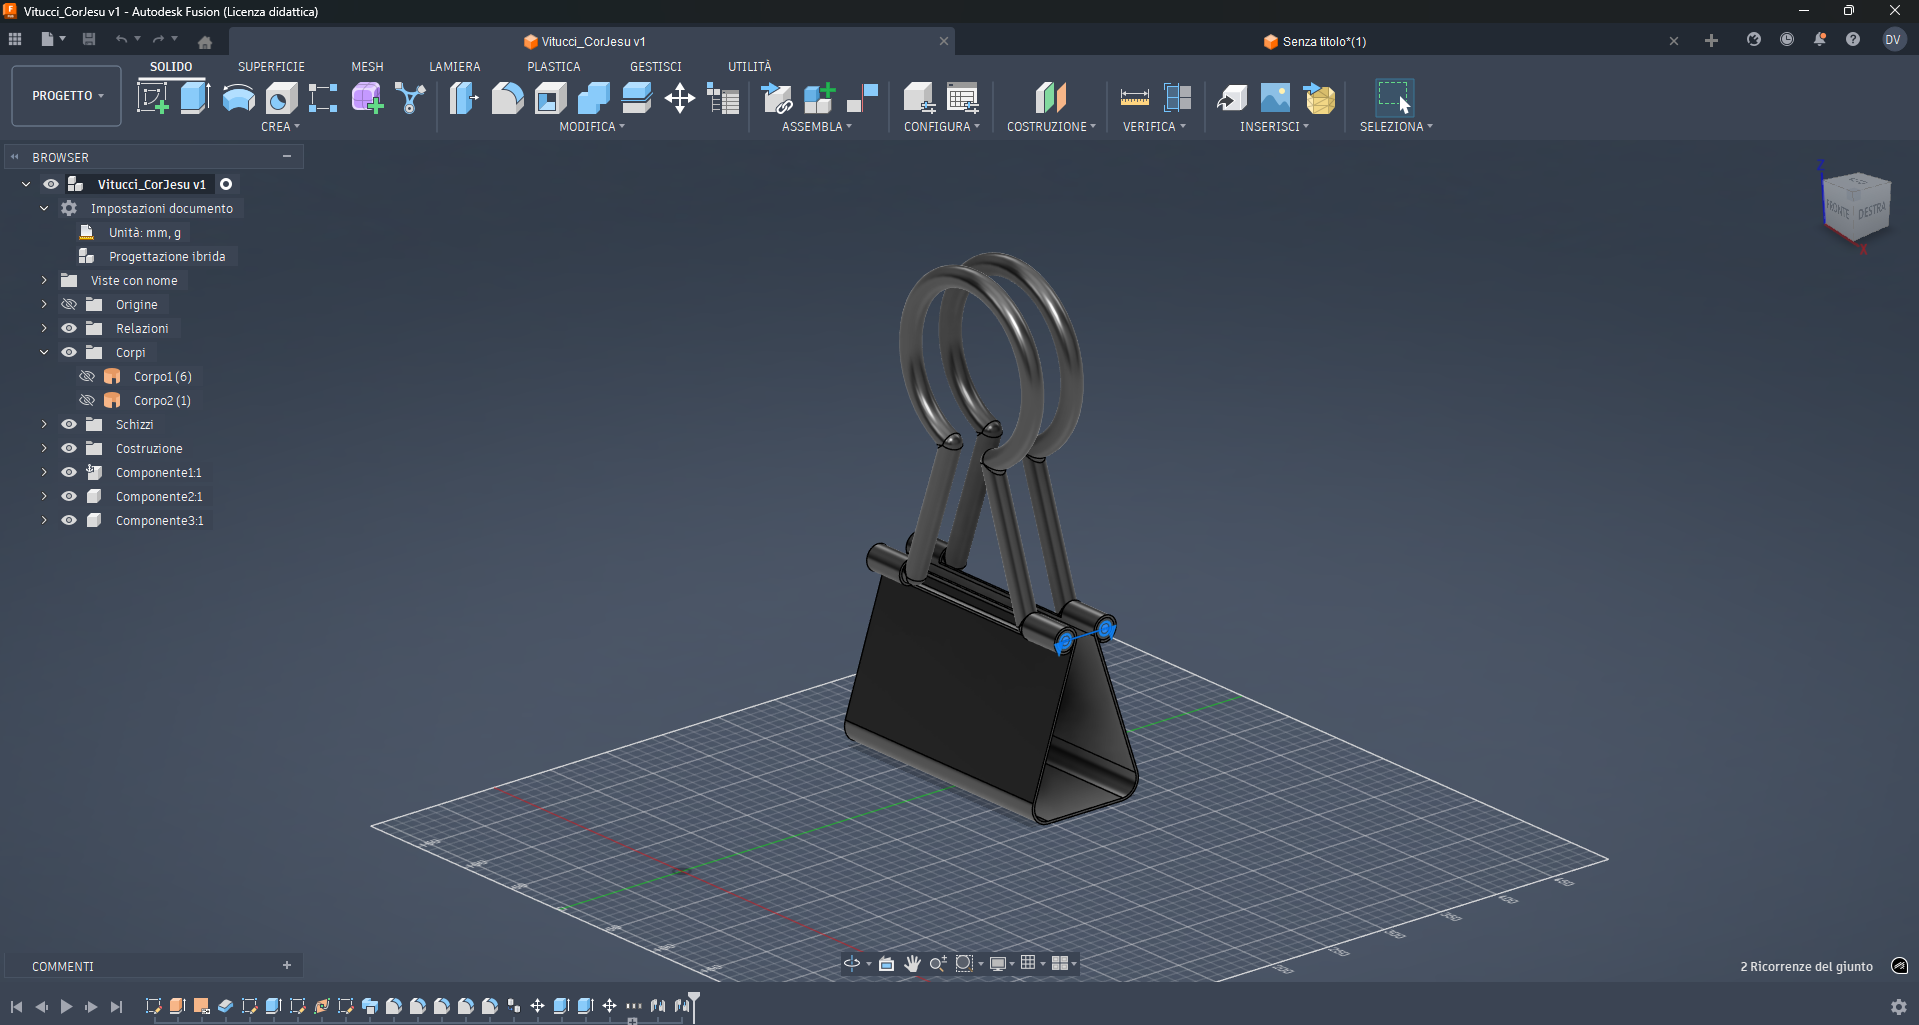The width and height of the screenshot is (1919, 1025).
Task: Select the Crea schizzo tool
Action: point(153,97)
